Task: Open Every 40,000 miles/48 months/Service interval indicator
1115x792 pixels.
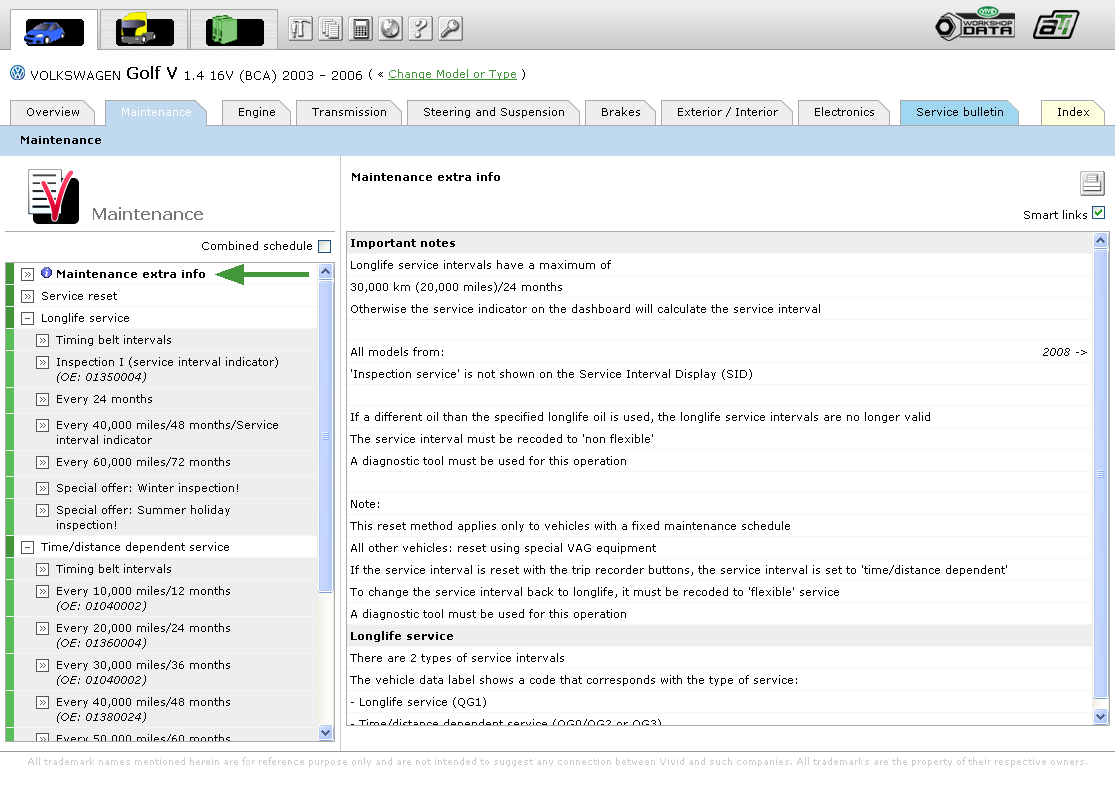Action: pyautogui.click(x=167, y=432)
